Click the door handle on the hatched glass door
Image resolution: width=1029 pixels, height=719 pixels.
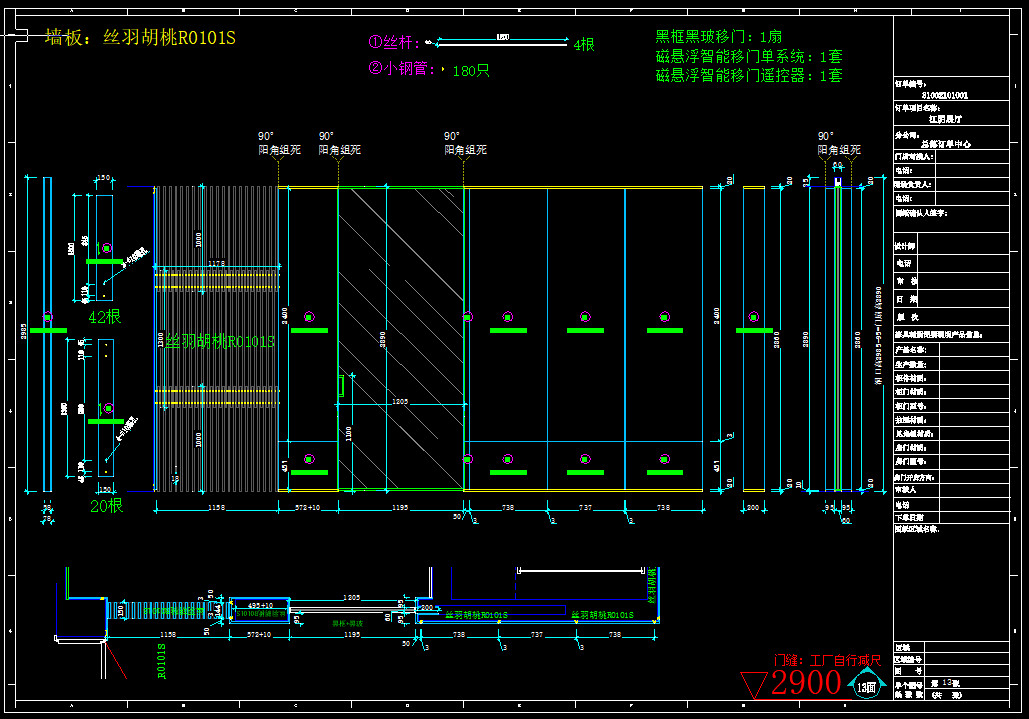[x=342, y=384]
